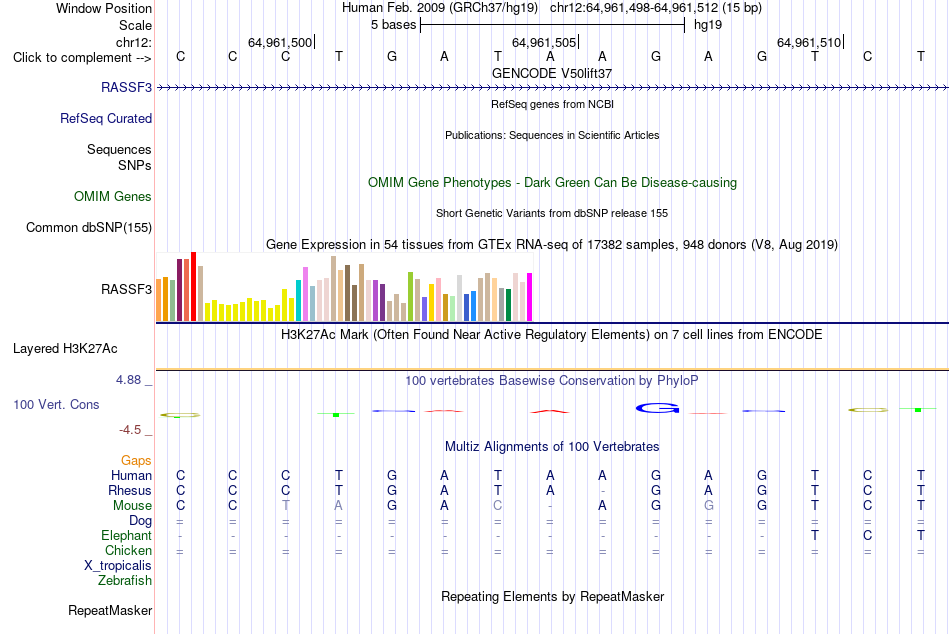
Task: Click the C base in the Elephant row
Action: click(x=868, y=535)
